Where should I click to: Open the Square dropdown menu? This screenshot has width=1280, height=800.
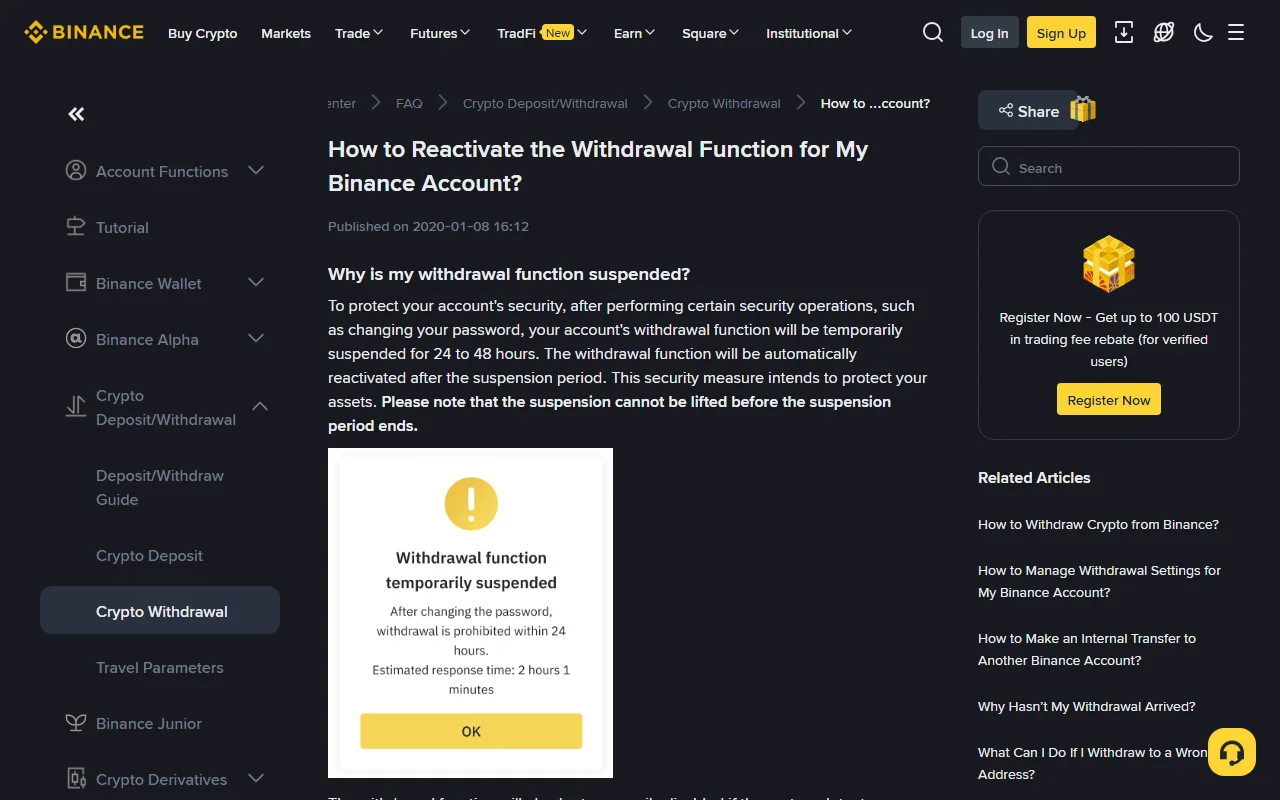(x=711, y=33)
